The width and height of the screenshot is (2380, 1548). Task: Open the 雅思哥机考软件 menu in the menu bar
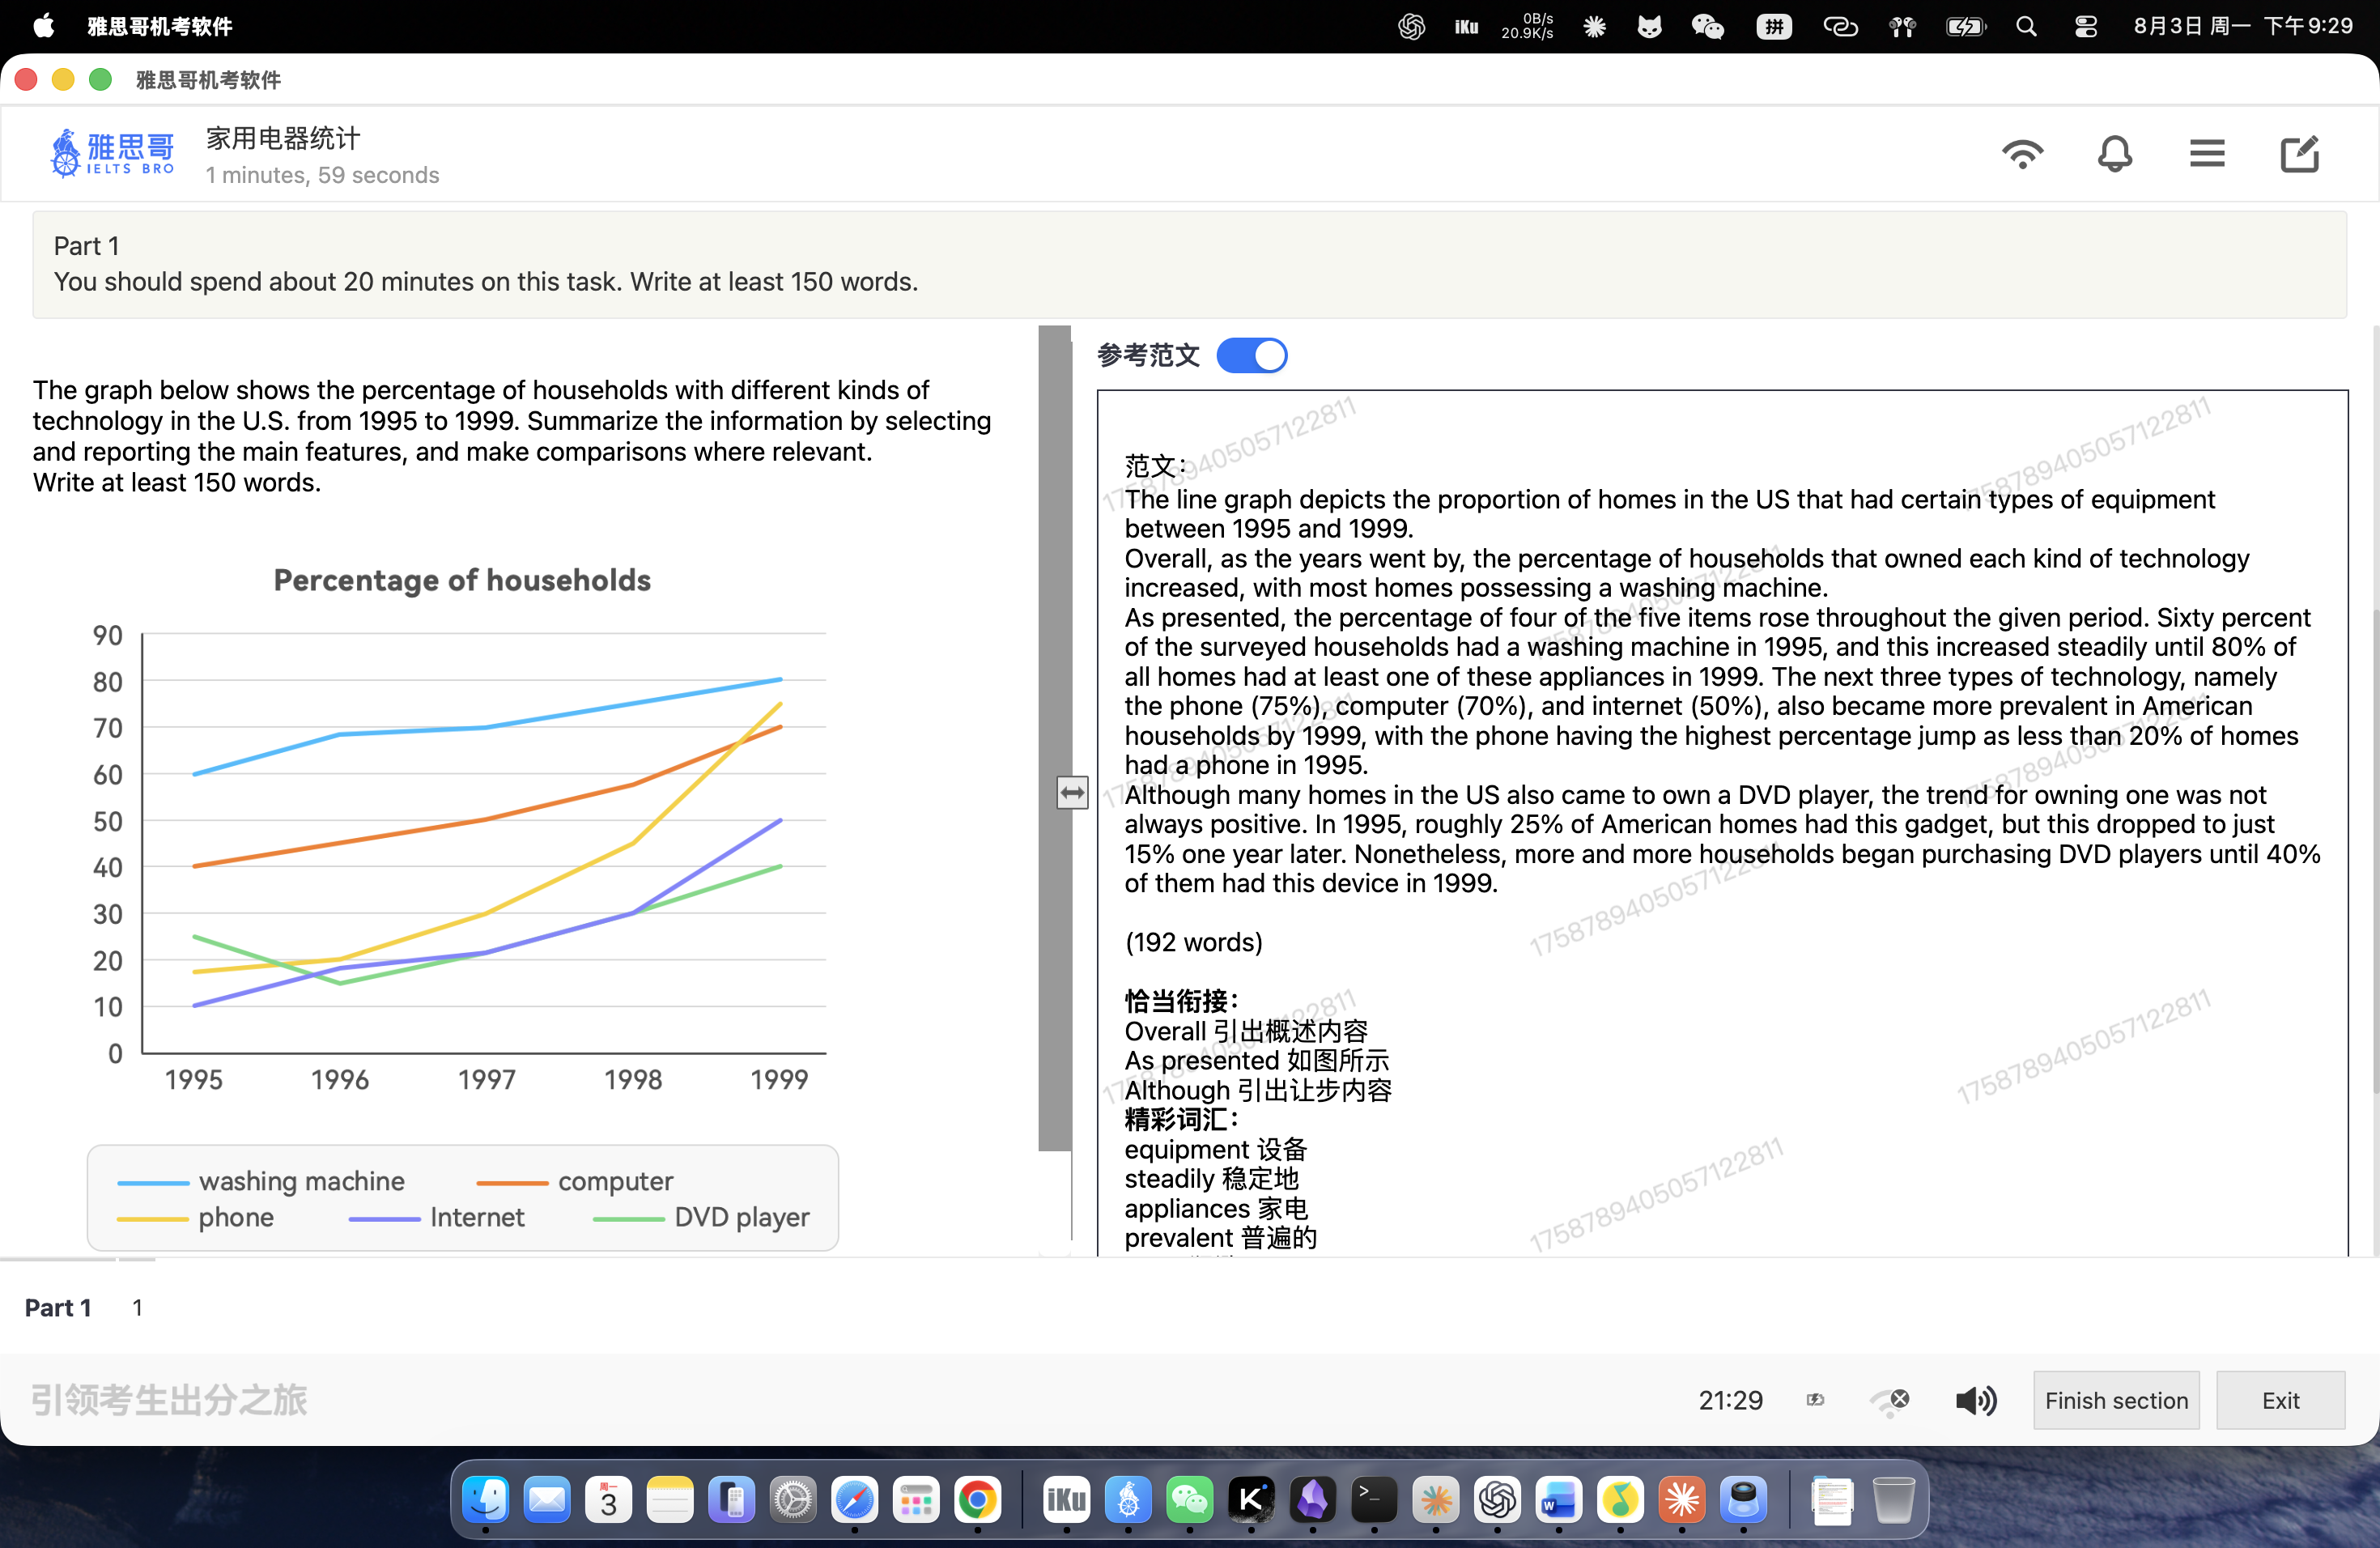[x=160, y=26]
